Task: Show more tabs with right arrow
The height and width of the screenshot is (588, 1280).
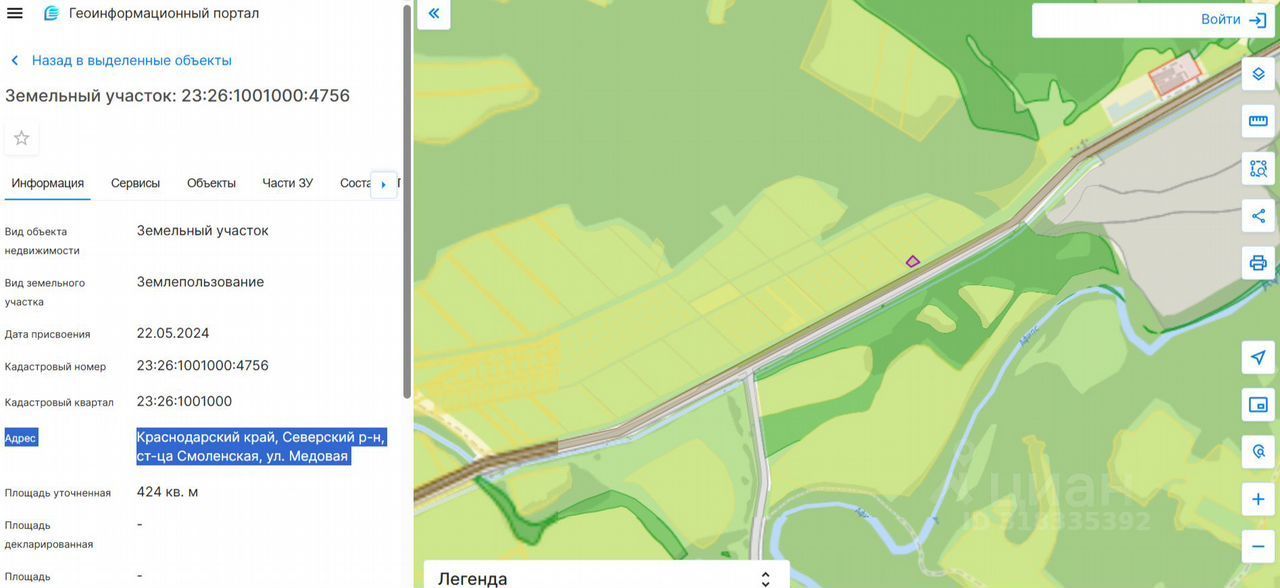Action: click(x=384, y=184)
